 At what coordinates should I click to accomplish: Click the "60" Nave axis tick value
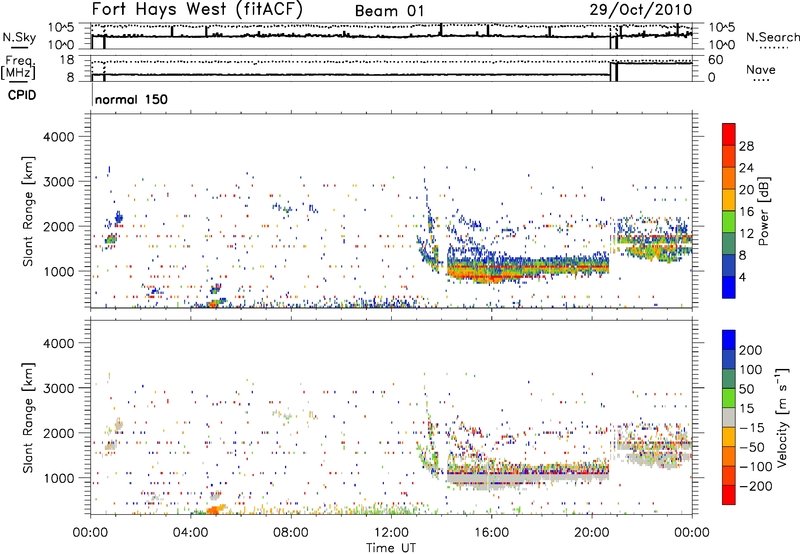[715, 60]
